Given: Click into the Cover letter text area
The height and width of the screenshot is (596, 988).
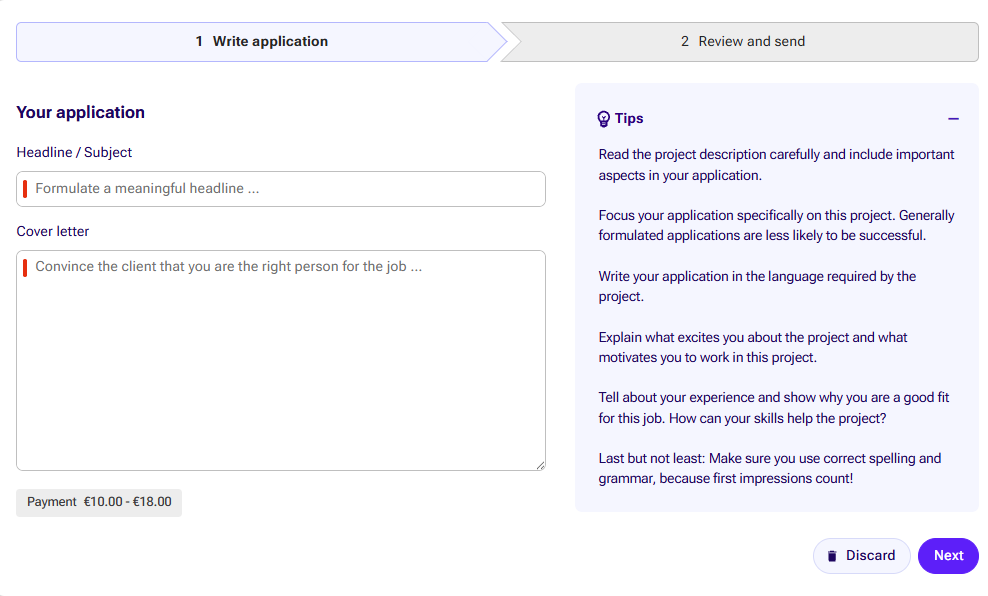Looking at the screenshot, I should tap(281, 360).
